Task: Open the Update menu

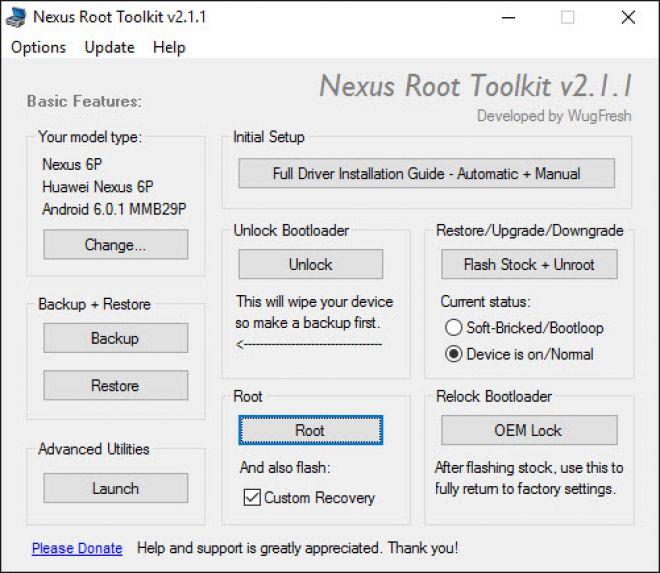Action: [109, 47]
